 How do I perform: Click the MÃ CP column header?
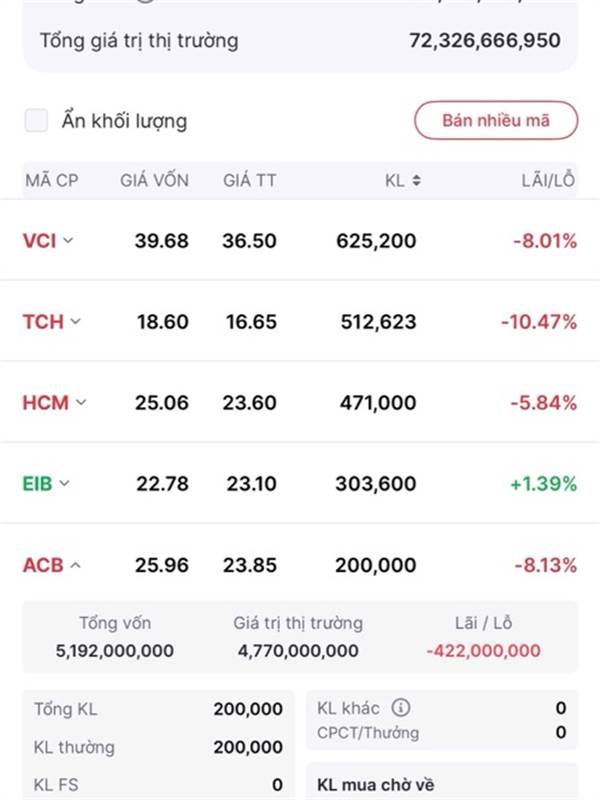[x=52, y=181]
